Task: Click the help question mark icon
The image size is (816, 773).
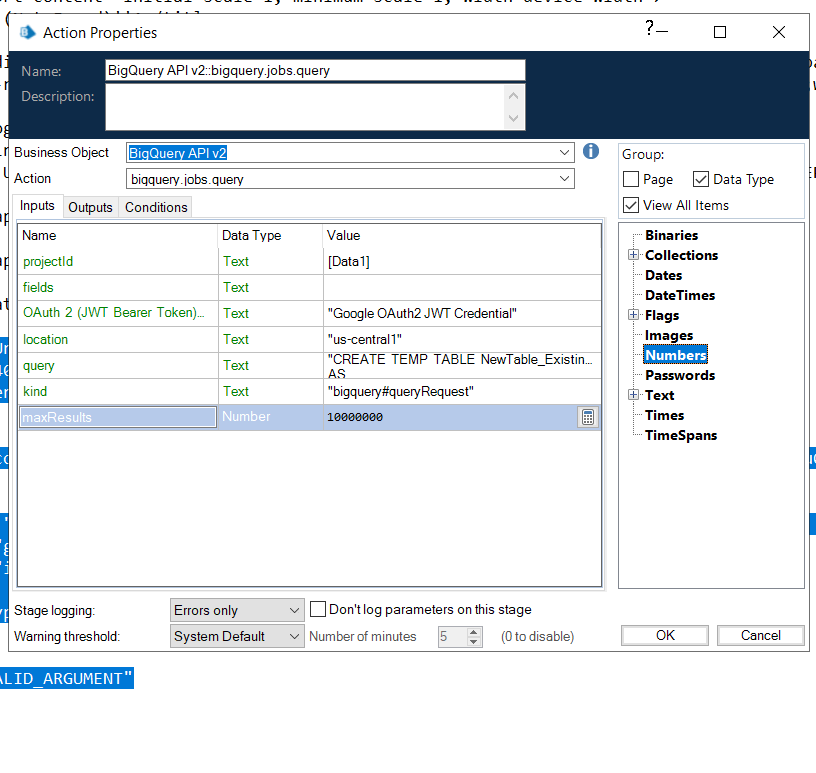Action: tap(650, 30)
